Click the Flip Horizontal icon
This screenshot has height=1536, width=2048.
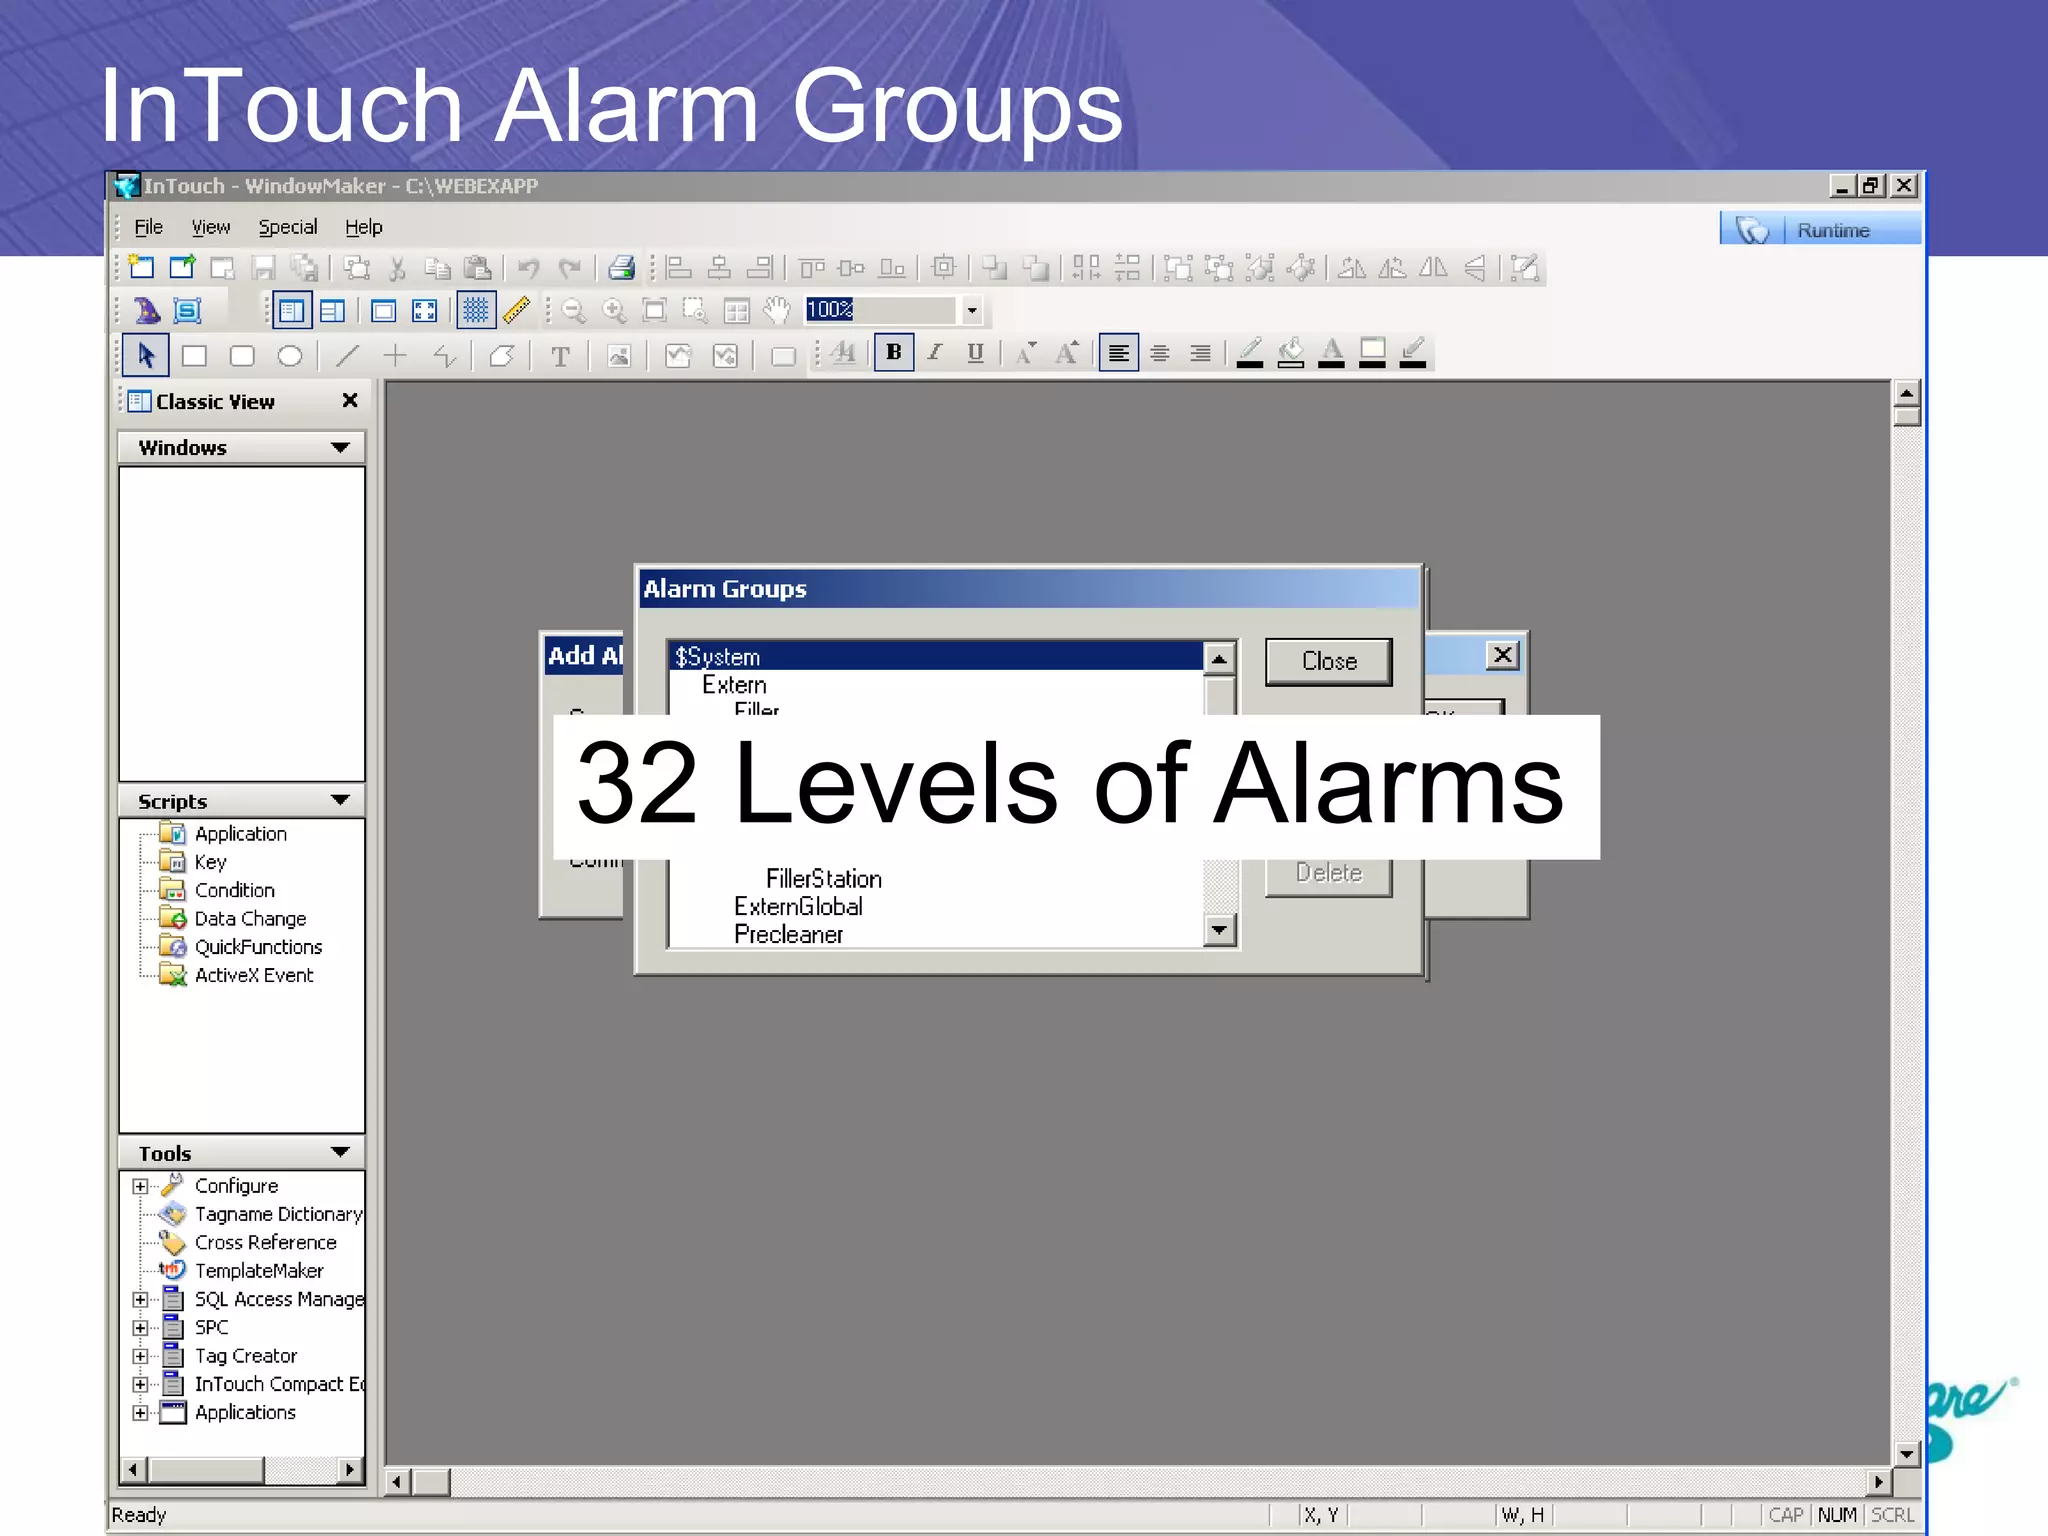pyautogui.click(x=1434, y=268)
